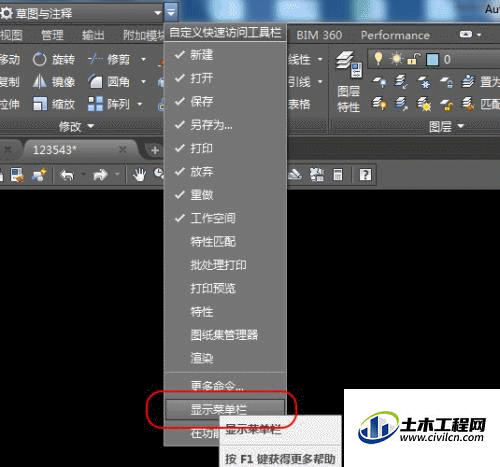Click the layer Freeze snowflake icon
Image resolution: width=500 pixels, height=467 pixels.
pyautogui.click(x=424, y=82)
